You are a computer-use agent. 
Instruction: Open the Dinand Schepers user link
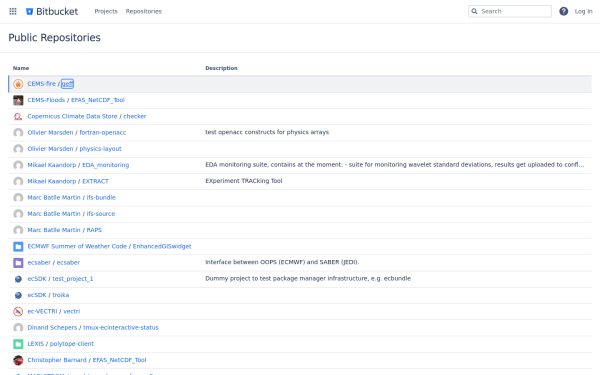[x=52, y=328]
